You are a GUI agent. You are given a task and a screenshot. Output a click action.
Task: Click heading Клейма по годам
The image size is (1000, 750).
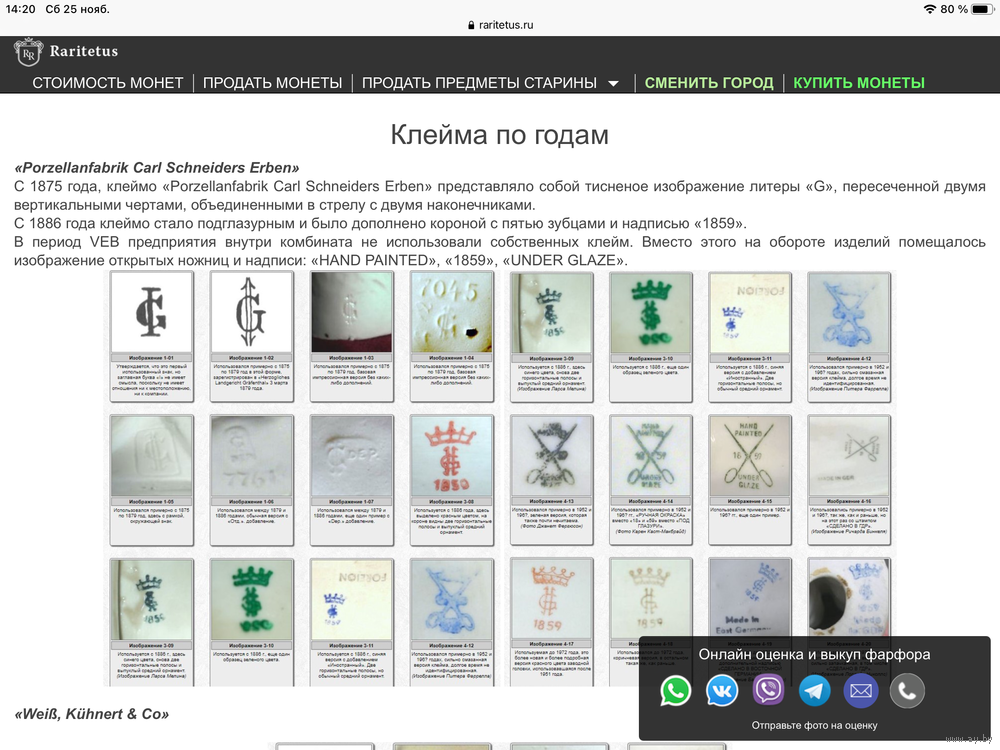point(499,135)
